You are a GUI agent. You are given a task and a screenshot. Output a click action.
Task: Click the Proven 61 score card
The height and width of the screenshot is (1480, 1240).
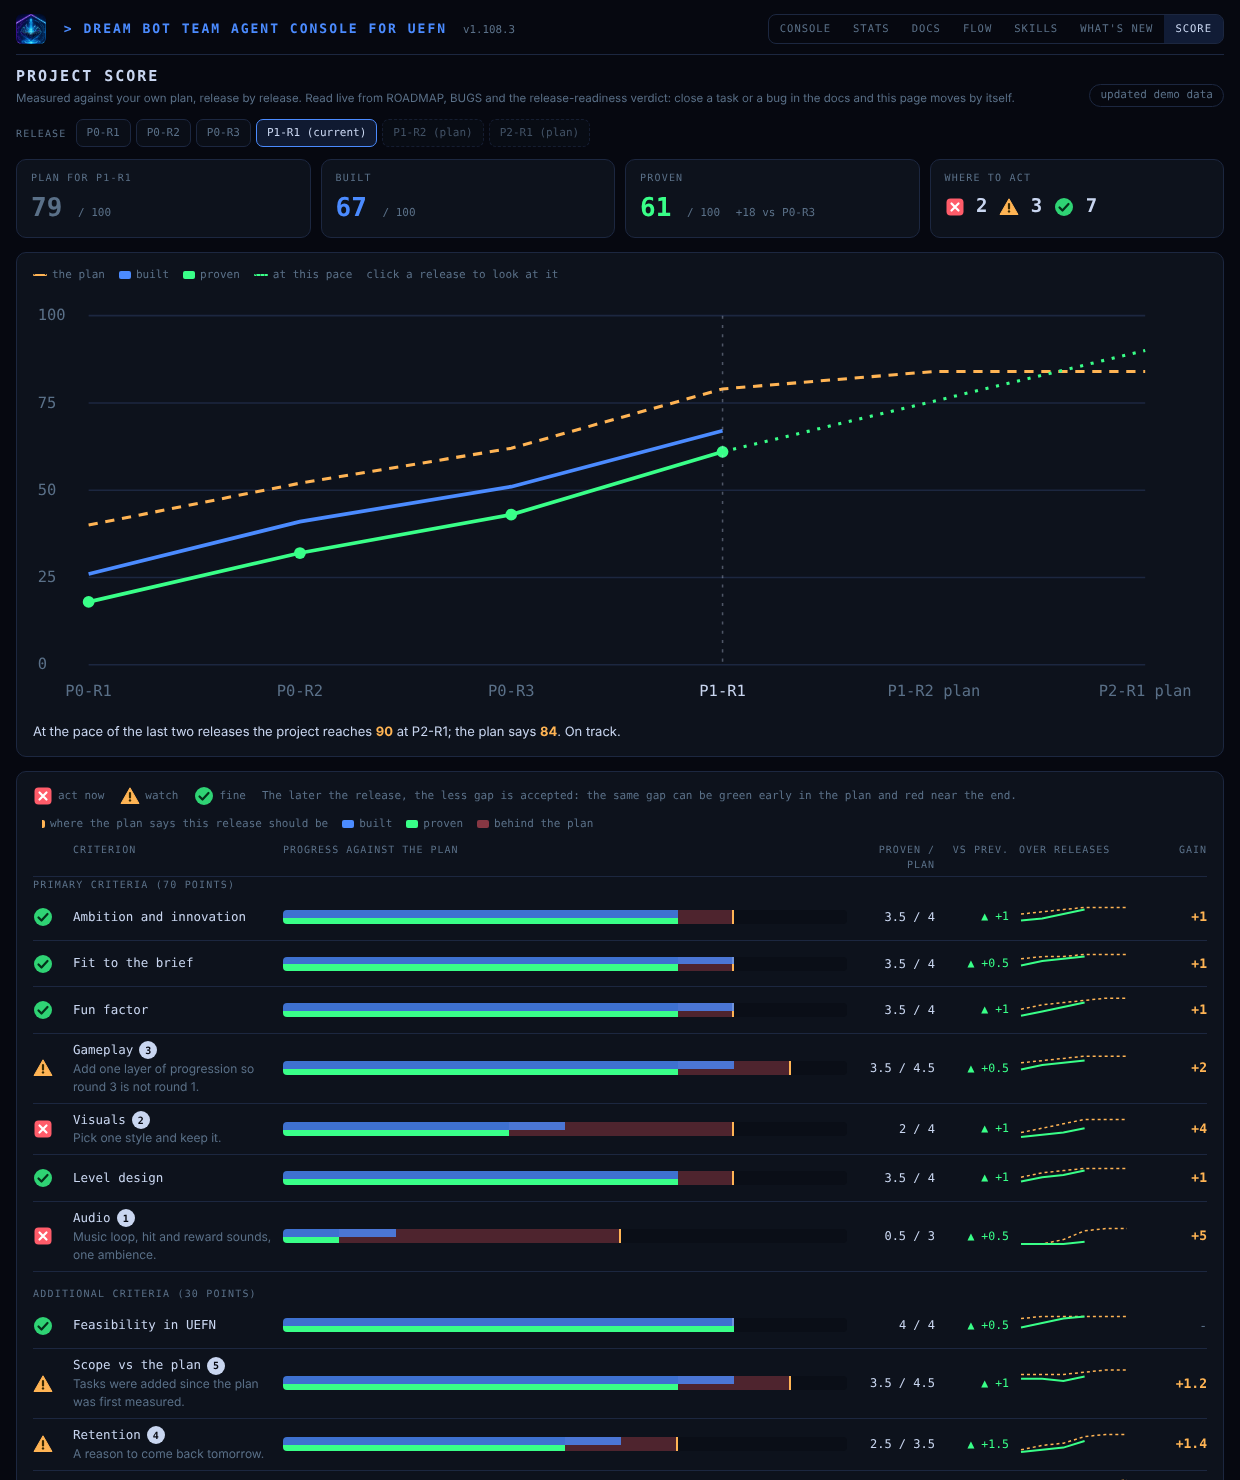pos(772,198)
